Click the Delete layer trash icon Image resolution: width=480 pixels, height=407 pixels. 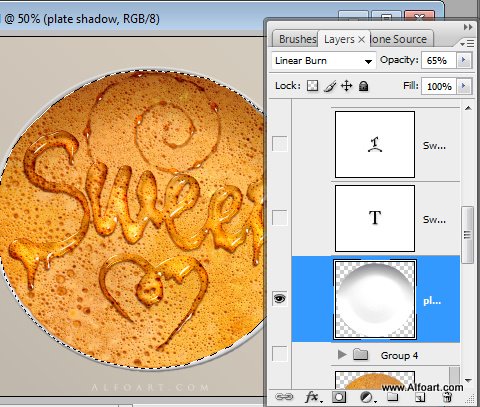click(x=447, y=397)
